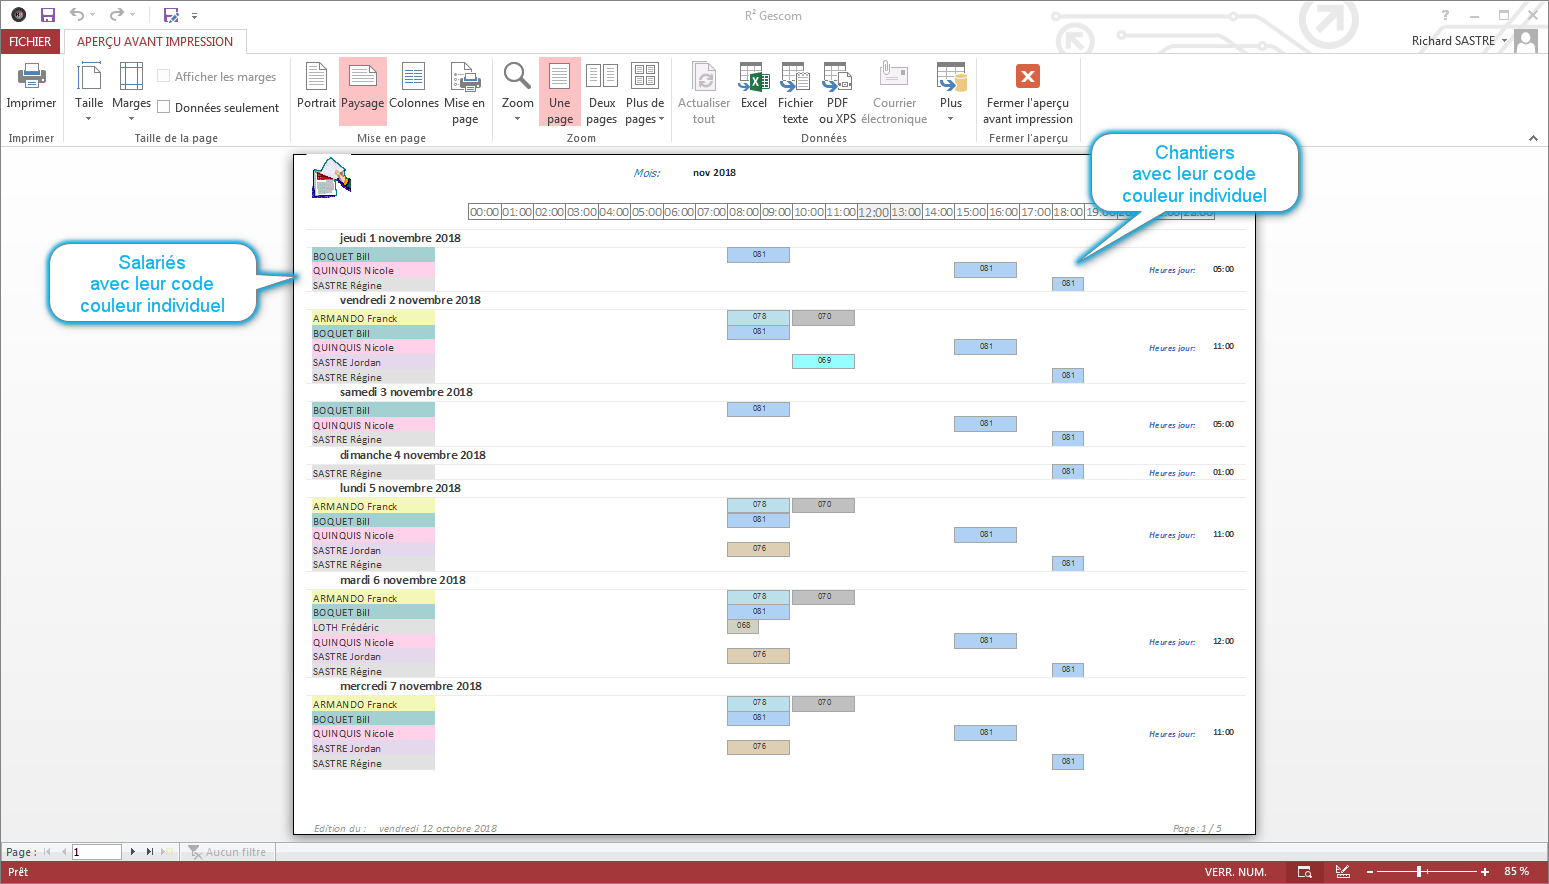The width and height of the screenshot is (1549, 884).
Task: Click the 068 block in LOTH Frédéric row
Action: coord(743,626)
